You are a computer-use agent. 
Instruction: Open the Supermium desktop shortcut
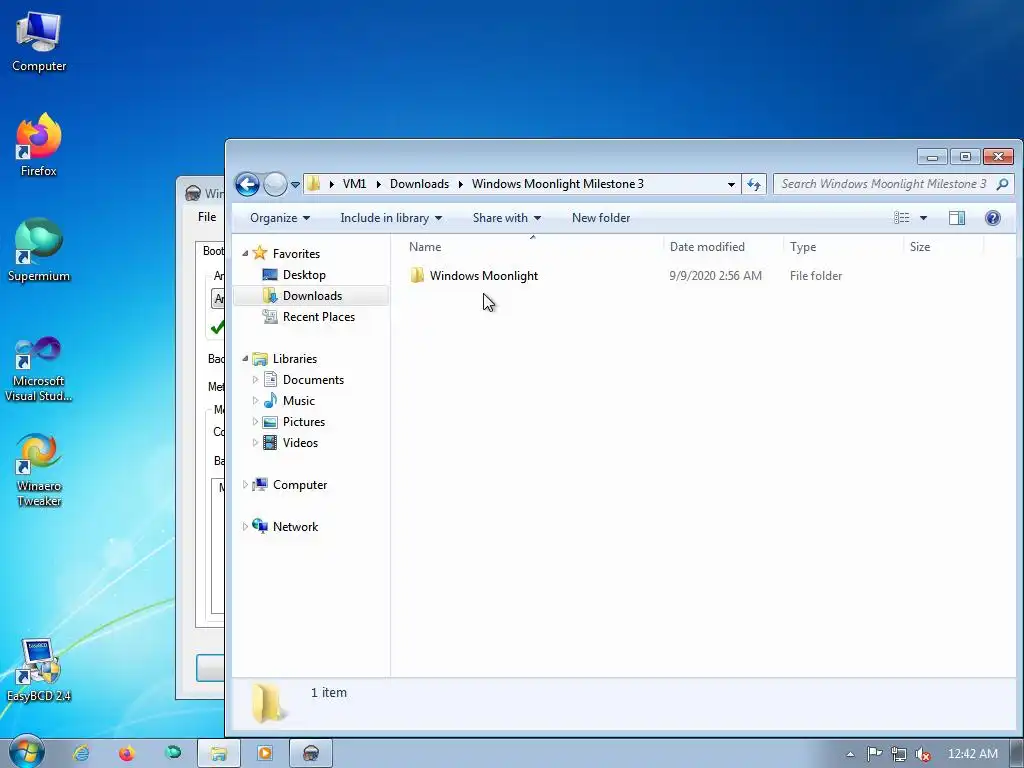point(39,251)
